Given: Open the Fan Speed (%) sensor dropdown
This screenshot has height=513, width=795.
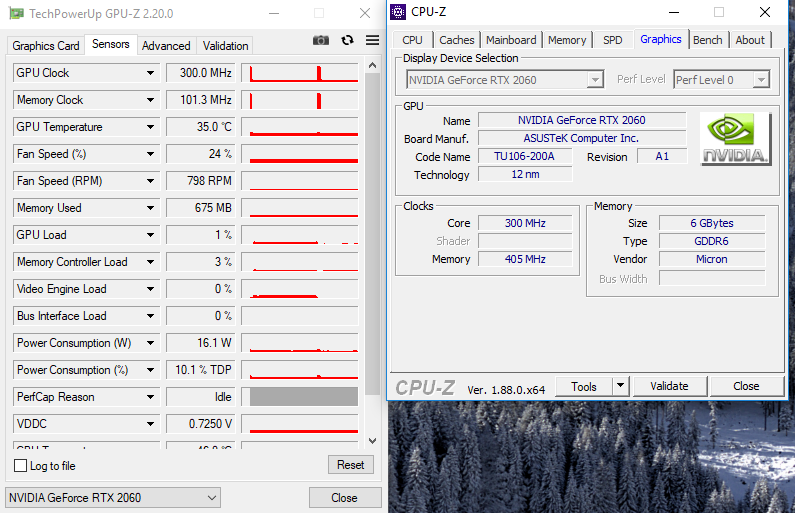Looking at the screenshot, I should [150, 154].
